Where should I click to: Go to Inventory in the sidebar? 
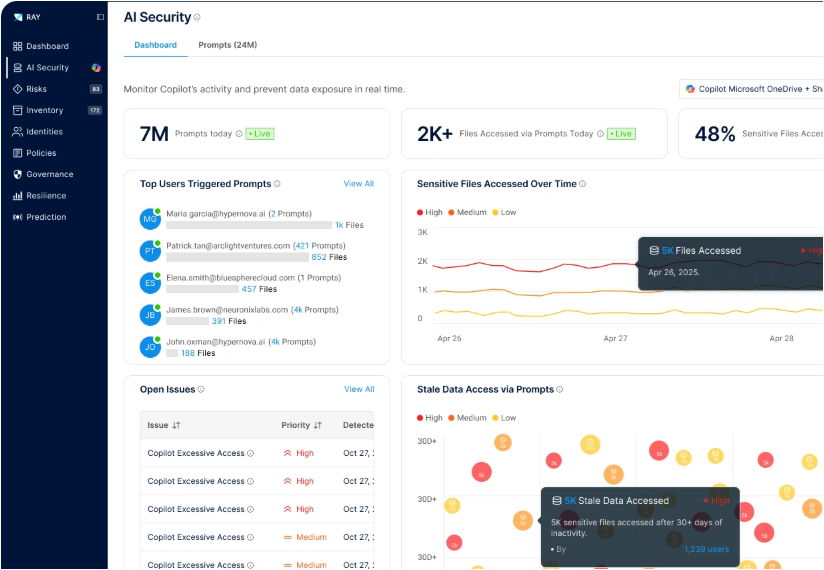pos(38,111)
